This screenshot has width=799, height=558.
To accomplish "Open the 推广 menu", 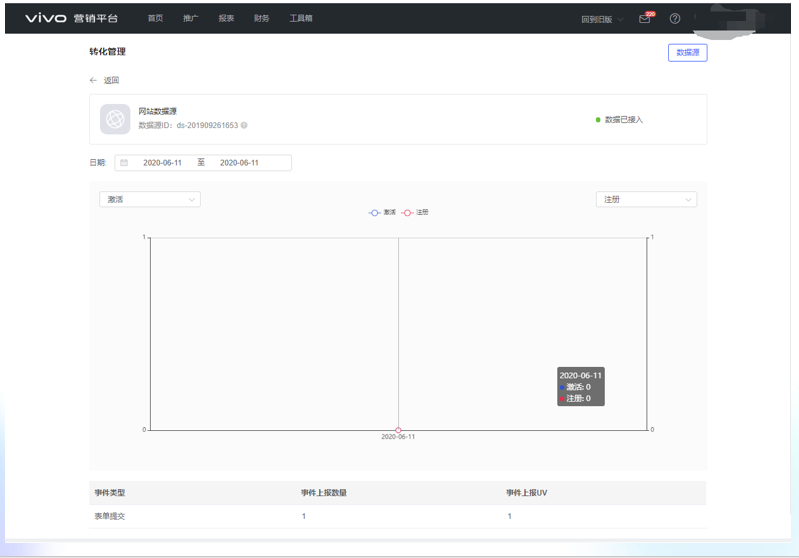I will click(191, 18).
